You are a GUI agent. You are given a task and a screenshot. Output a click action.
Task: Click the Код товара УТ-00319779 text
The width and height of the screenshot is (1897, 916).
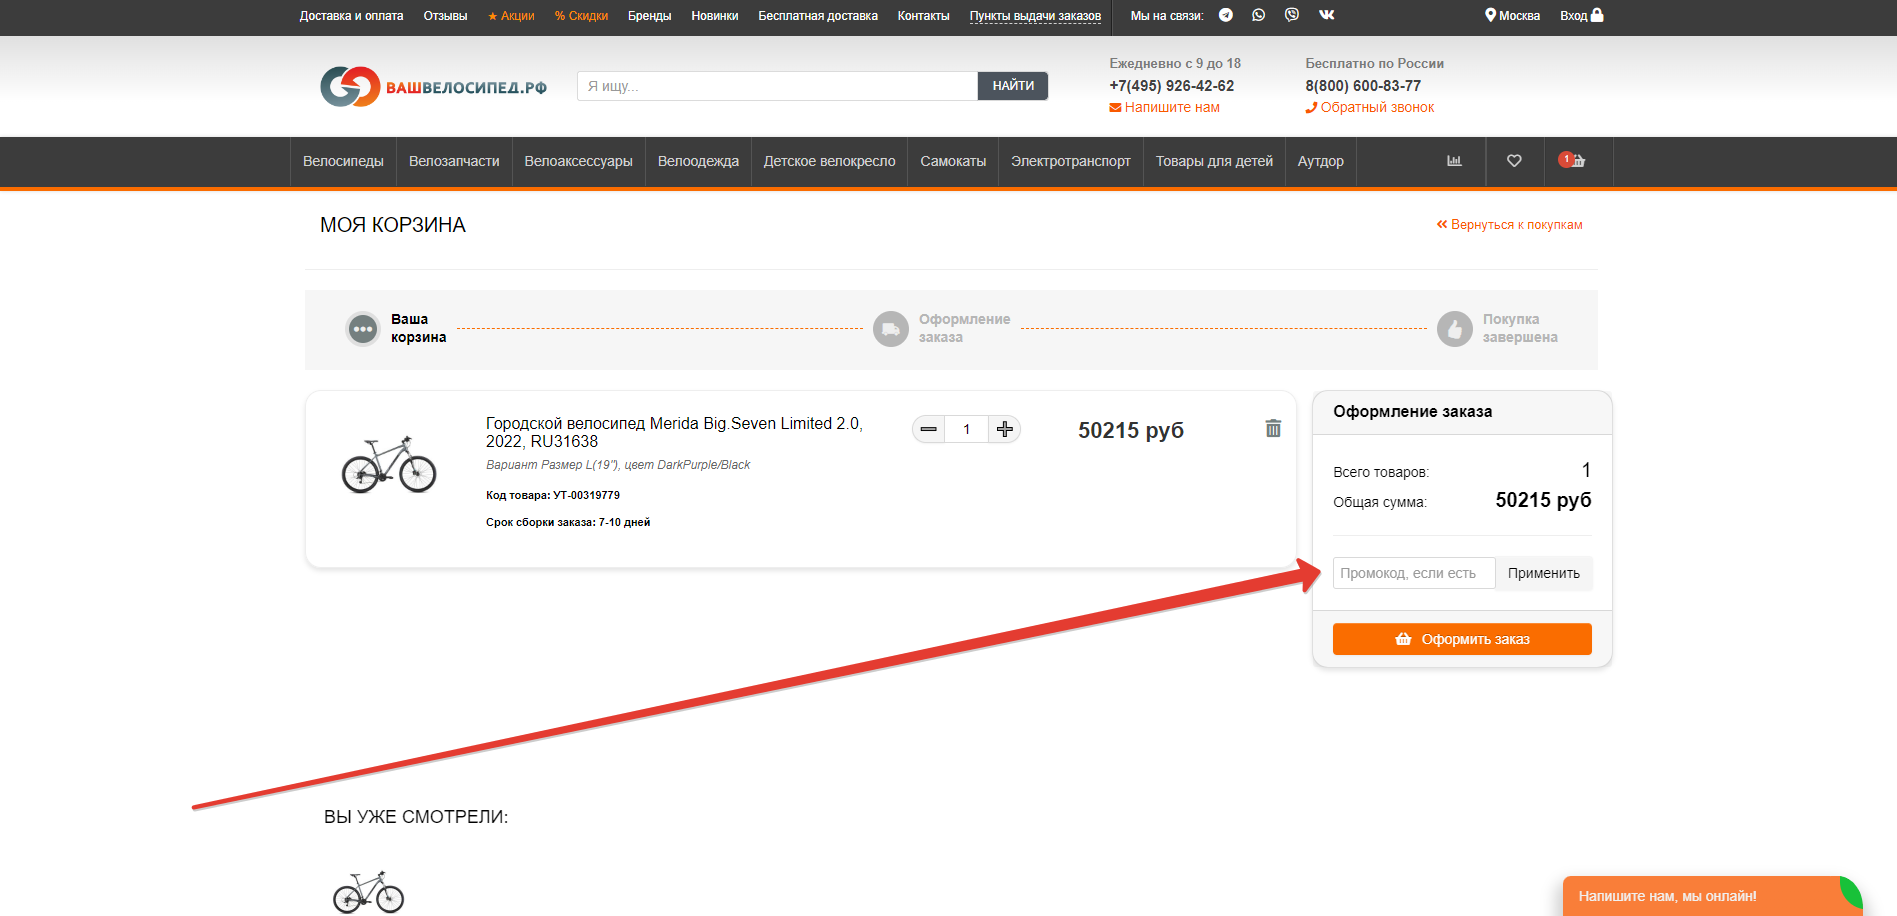553,495
